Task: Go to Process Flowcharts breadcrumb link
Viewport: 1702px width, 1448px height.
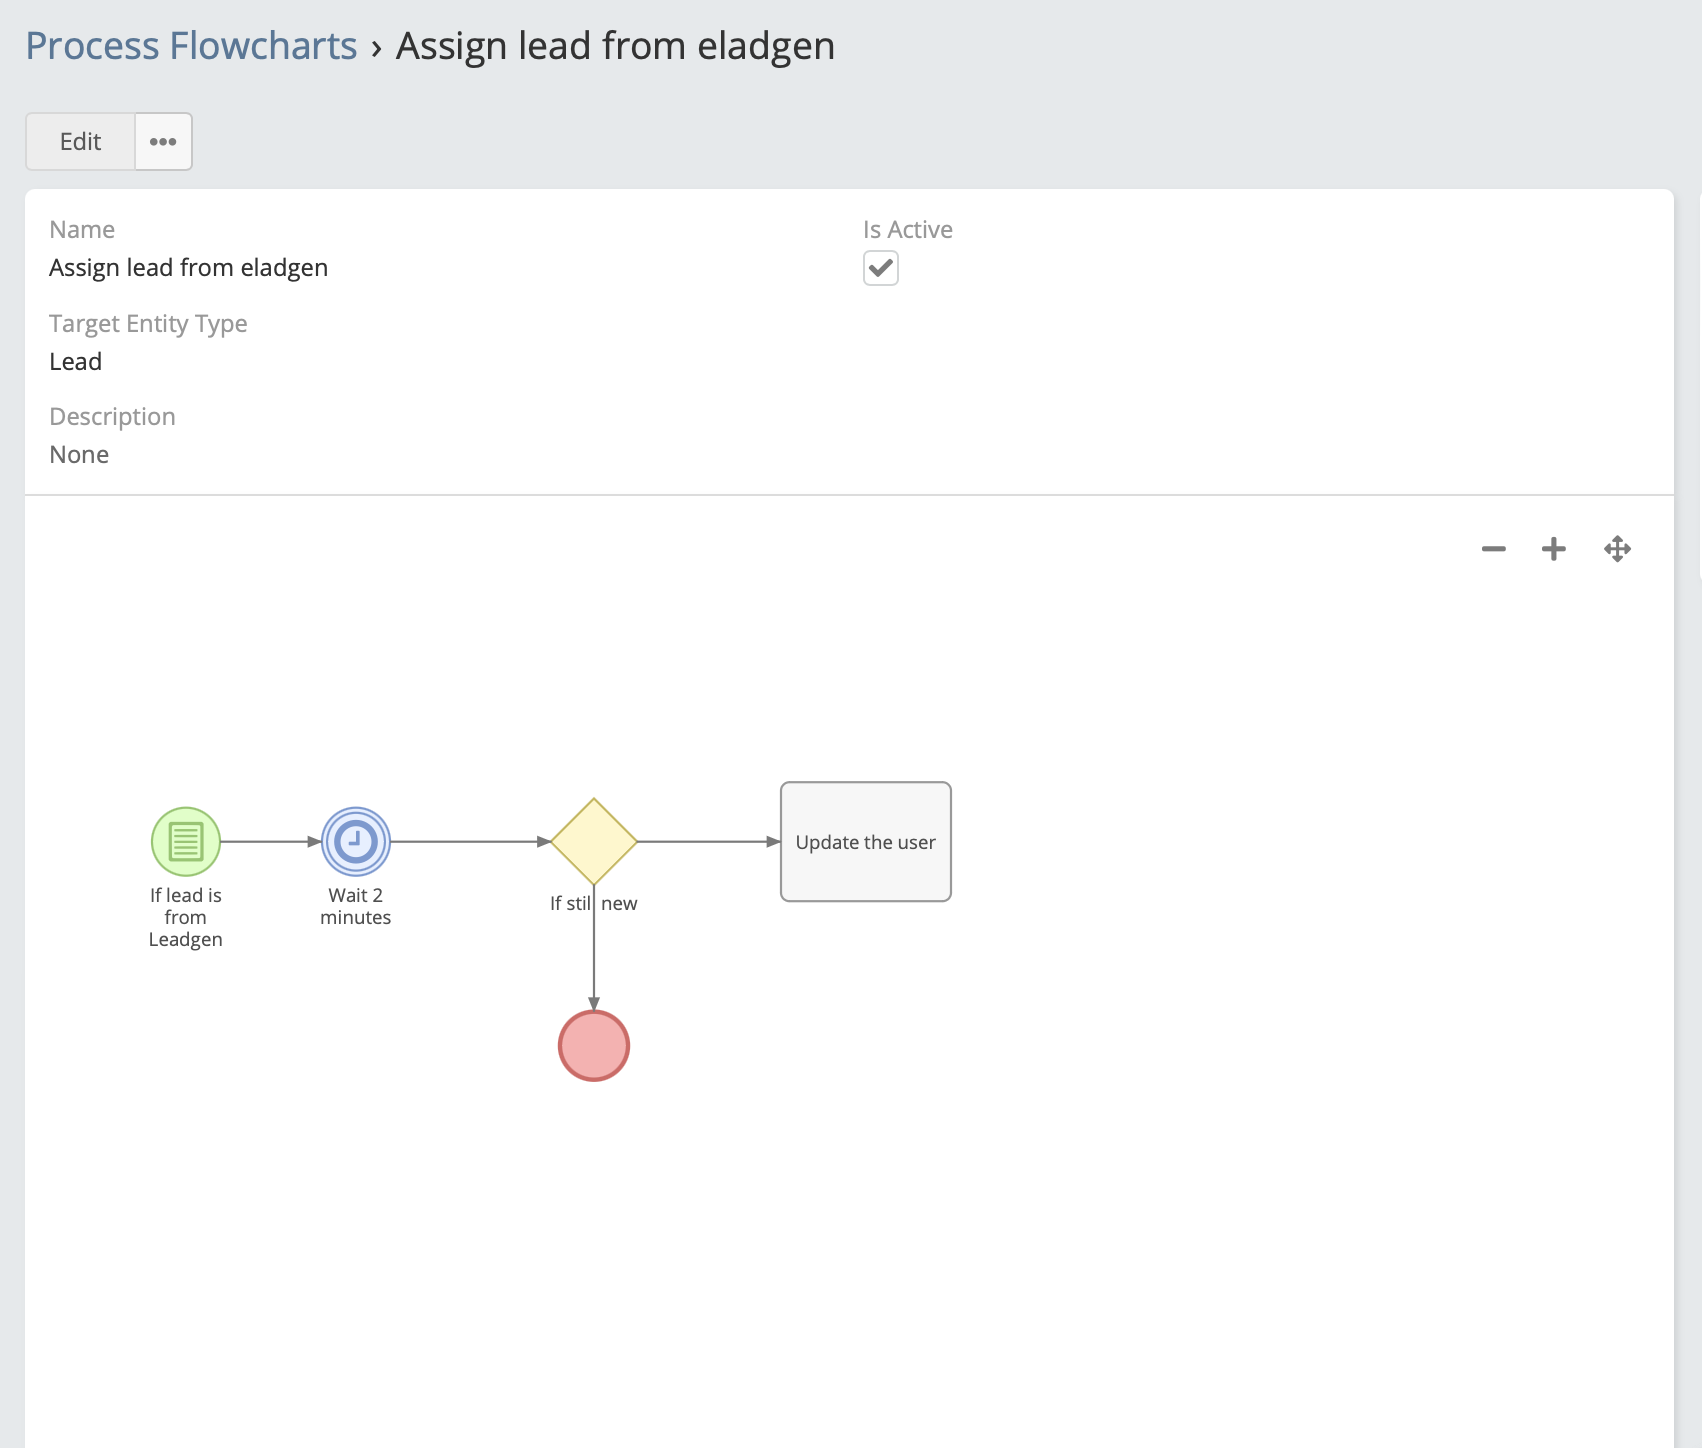Action: click(x=191, y=46)
